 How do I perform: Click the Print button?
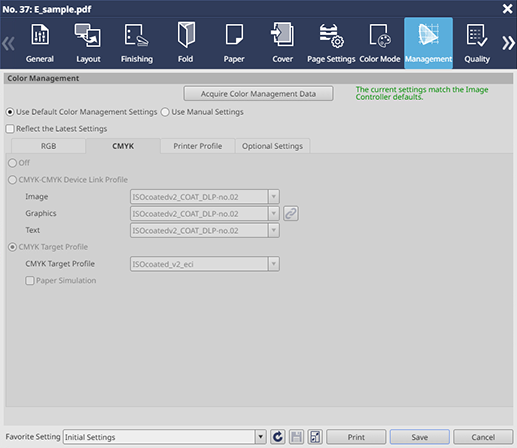click(x=356, y=437)
